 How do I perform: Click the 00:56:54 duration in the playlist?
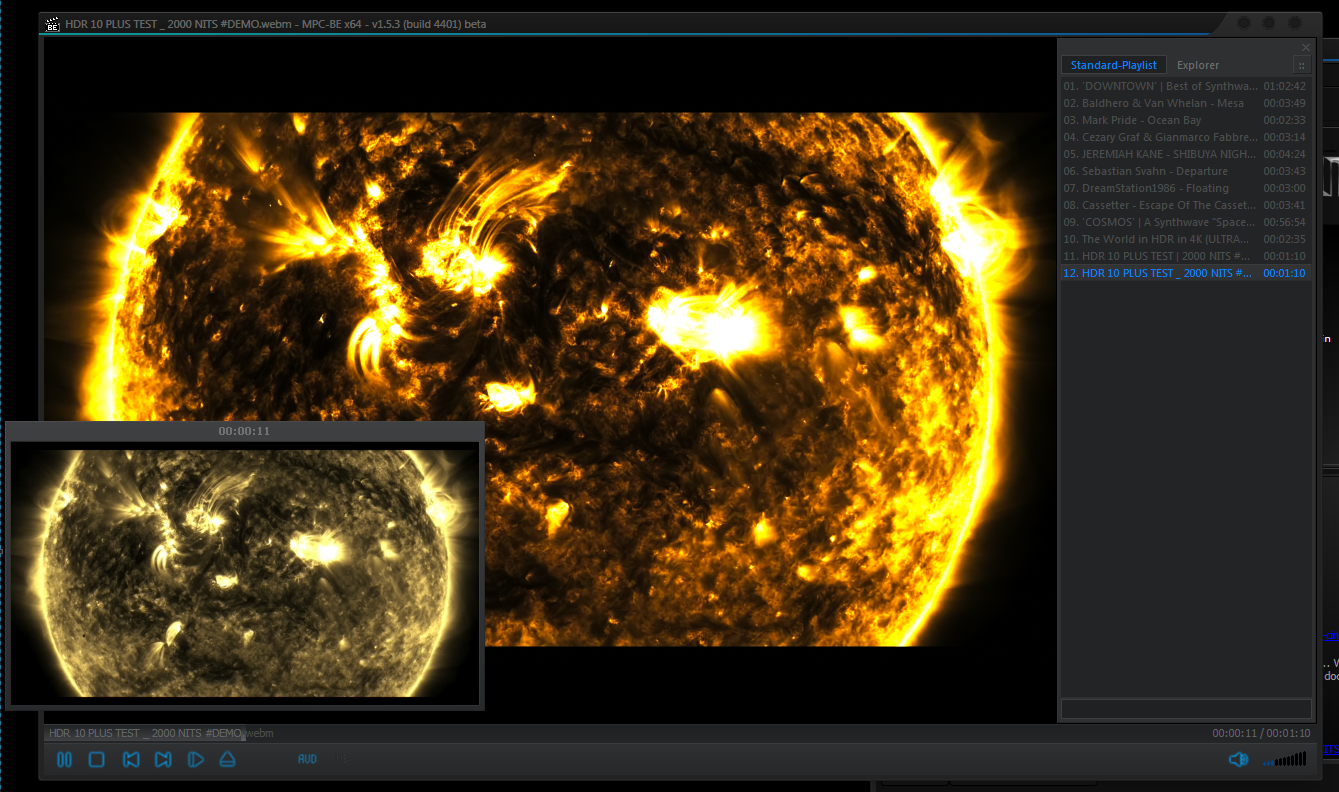(x=1284, y=222)
